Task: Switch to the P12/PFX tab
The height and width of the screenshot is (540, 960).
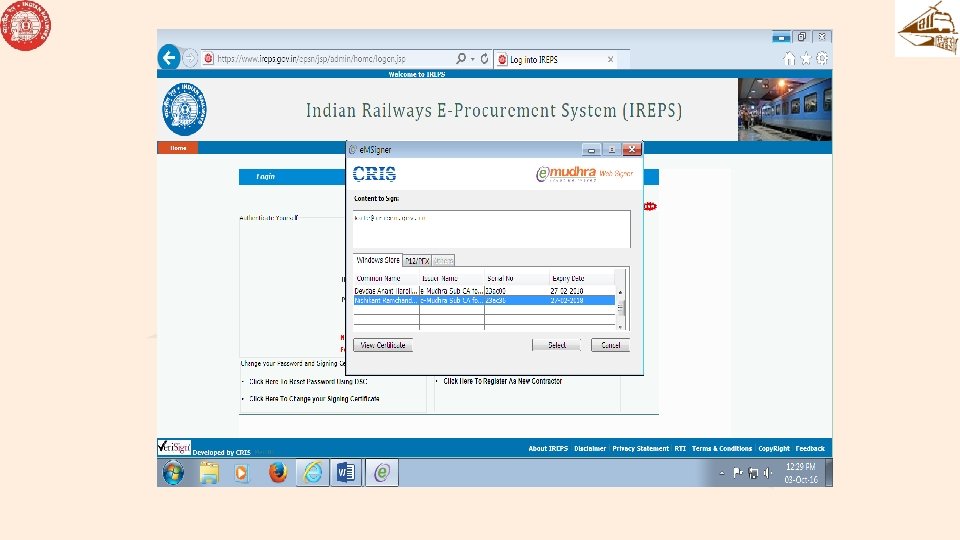Action: point(417,261)
